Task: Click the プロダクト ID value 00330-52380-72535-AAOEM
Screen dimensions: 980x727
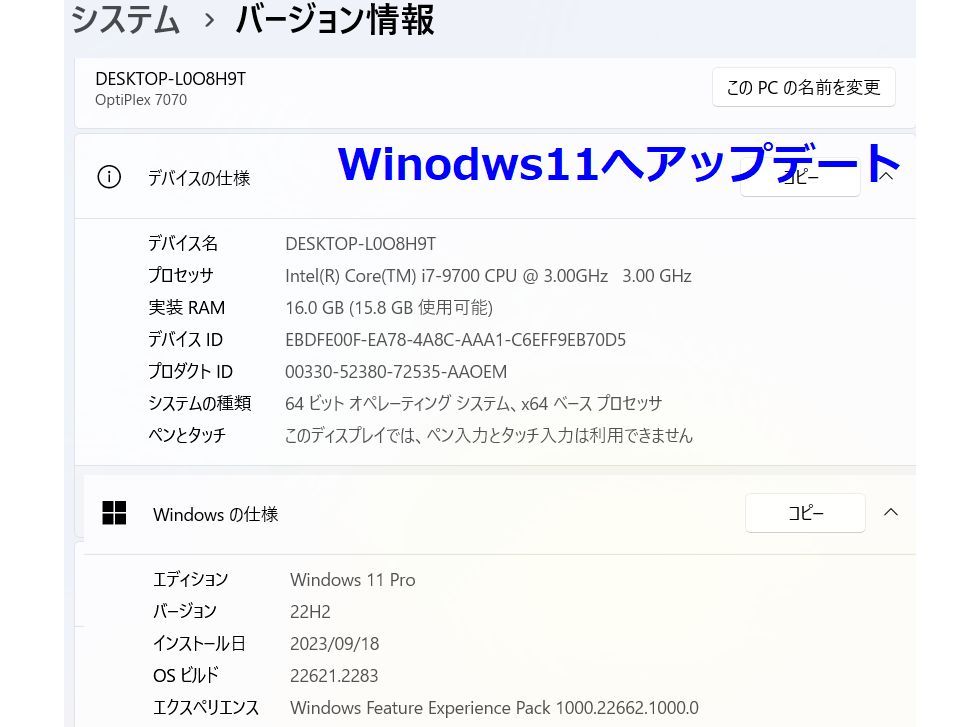Action: 396,372
